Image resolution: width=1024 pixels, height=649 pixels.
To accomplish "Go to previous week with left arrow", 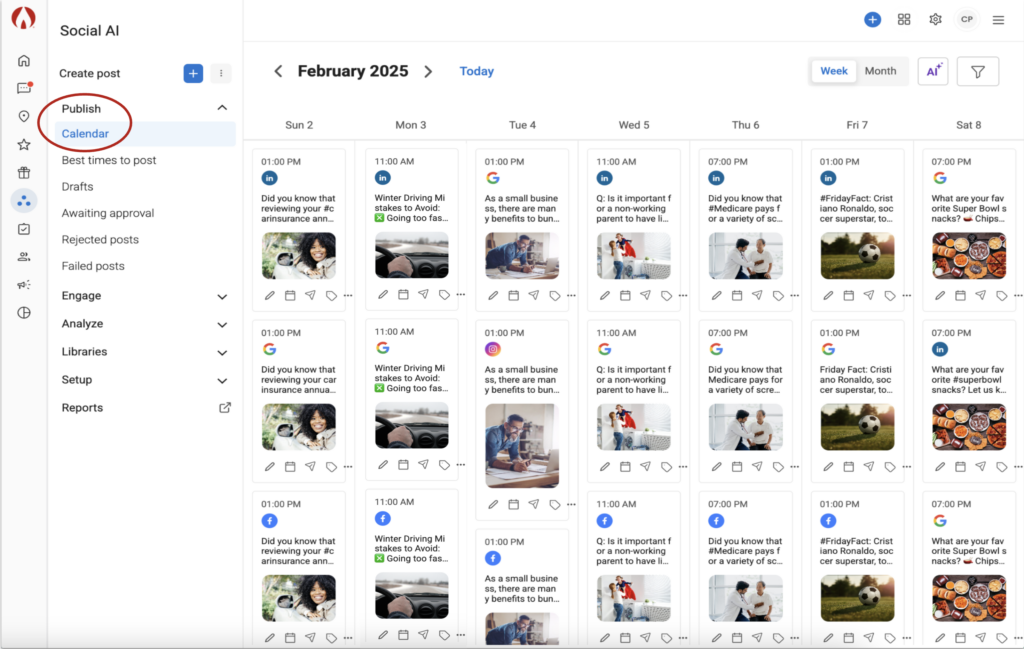I will coord(278,71).
